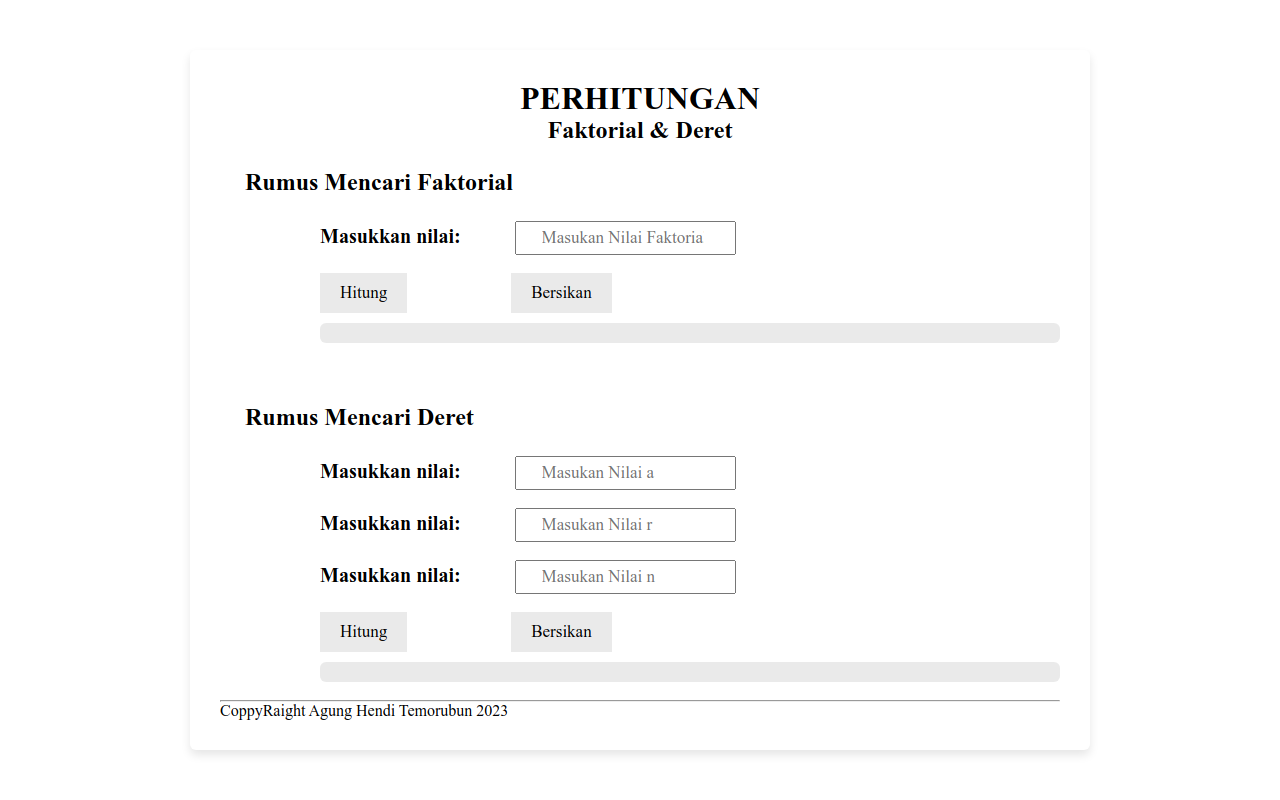Focus the Masukan Nilai a field

(625, 473)
